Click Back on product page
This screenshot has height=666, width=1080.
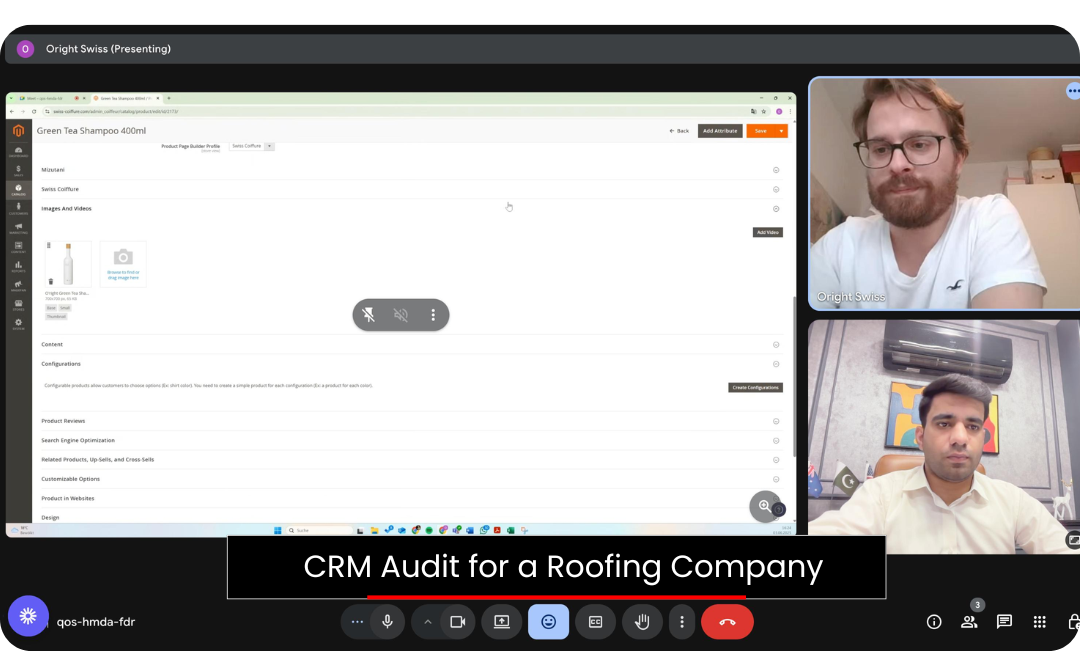(679, 131)
